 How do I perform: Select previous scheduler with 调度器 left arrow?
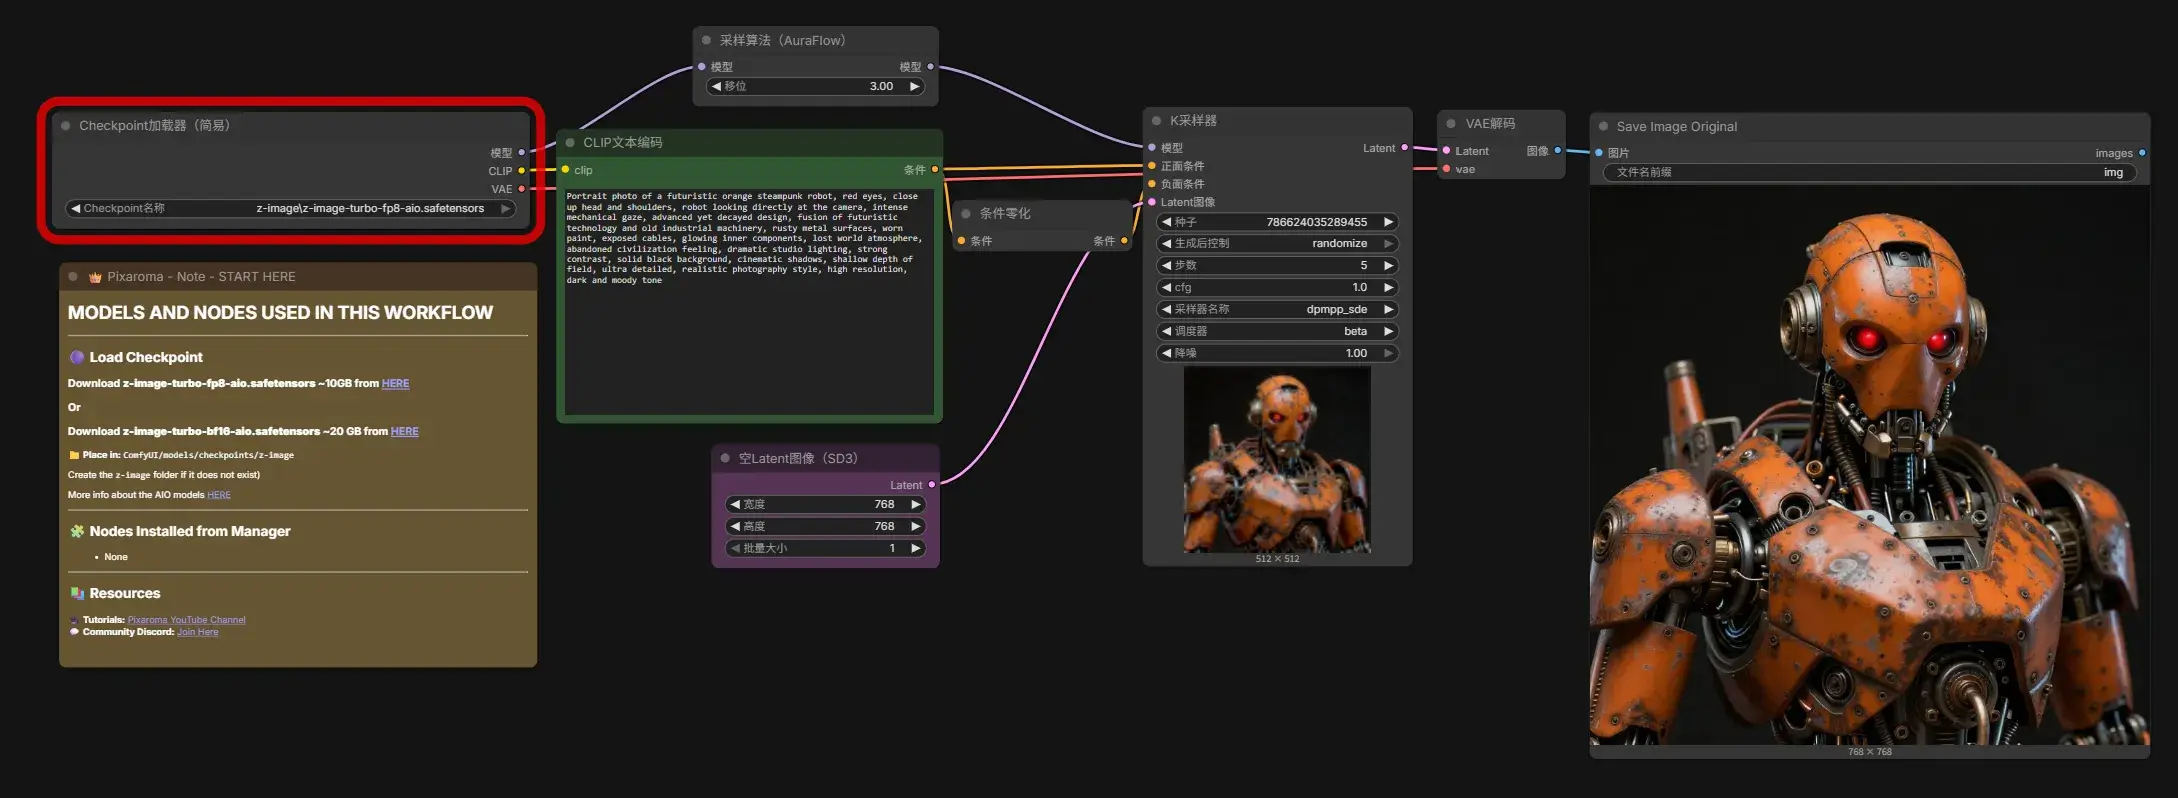pos(1166,332)
